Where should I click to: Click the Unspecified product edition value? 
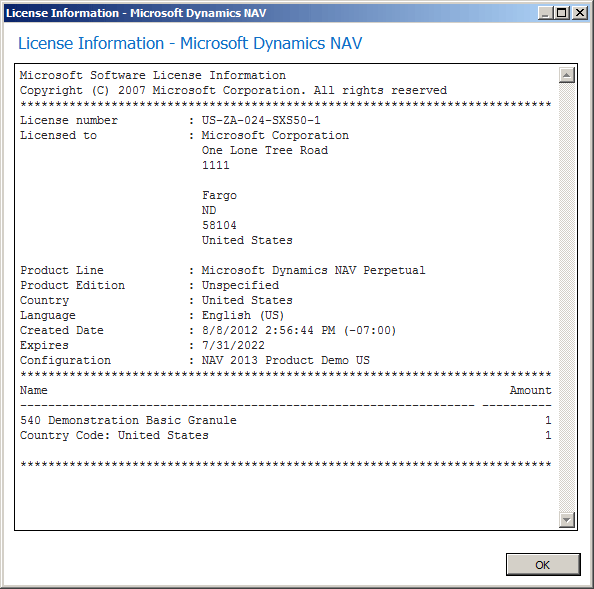pyautogui.click(x=240, y=285)
